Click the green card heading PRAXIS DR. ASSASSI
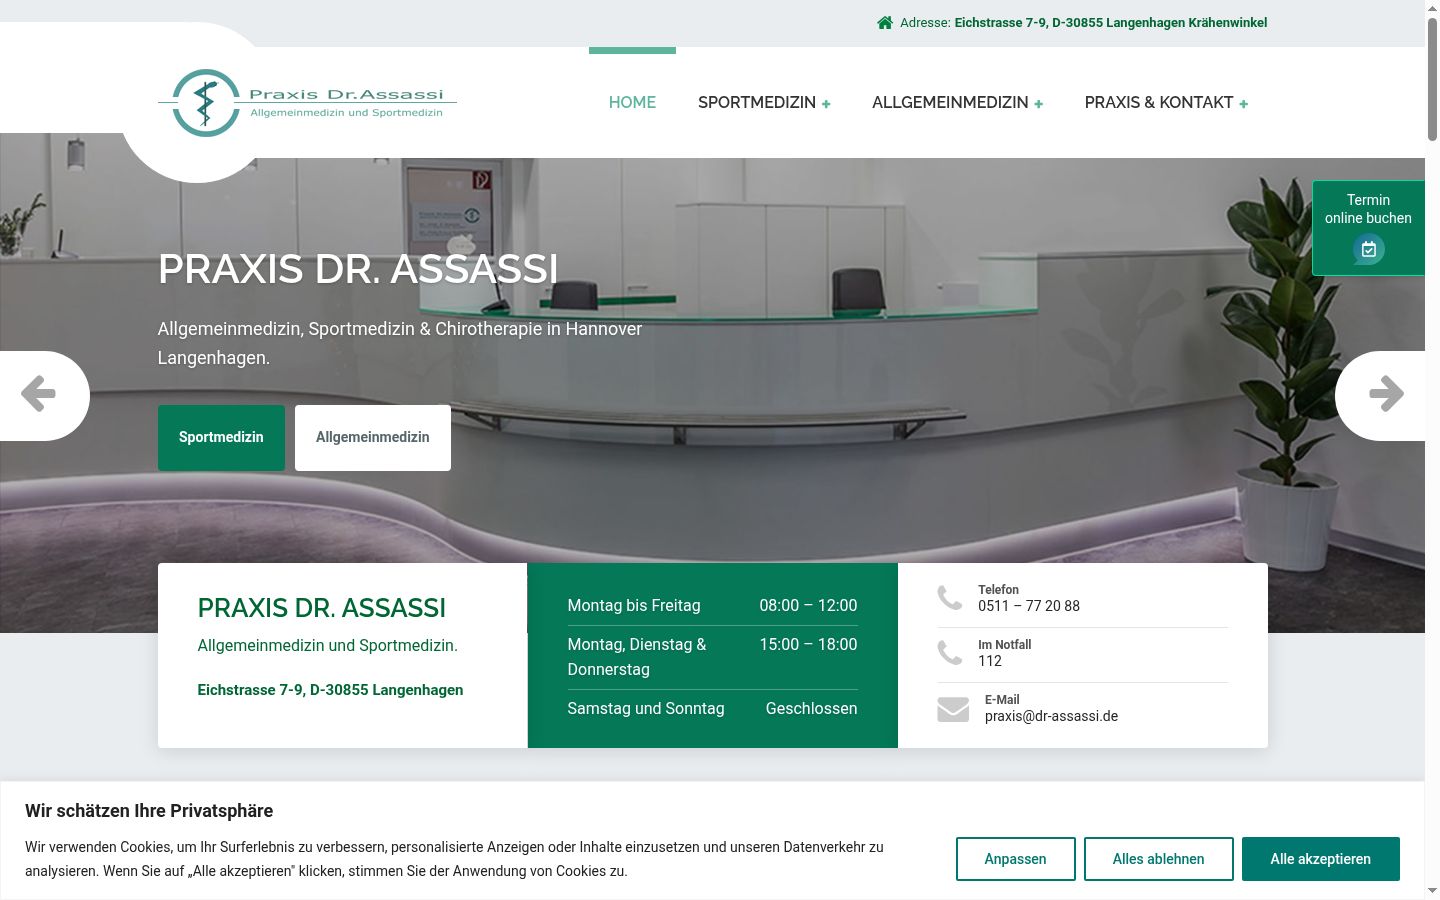The image size is (1440, 900). tap(322, 608)
